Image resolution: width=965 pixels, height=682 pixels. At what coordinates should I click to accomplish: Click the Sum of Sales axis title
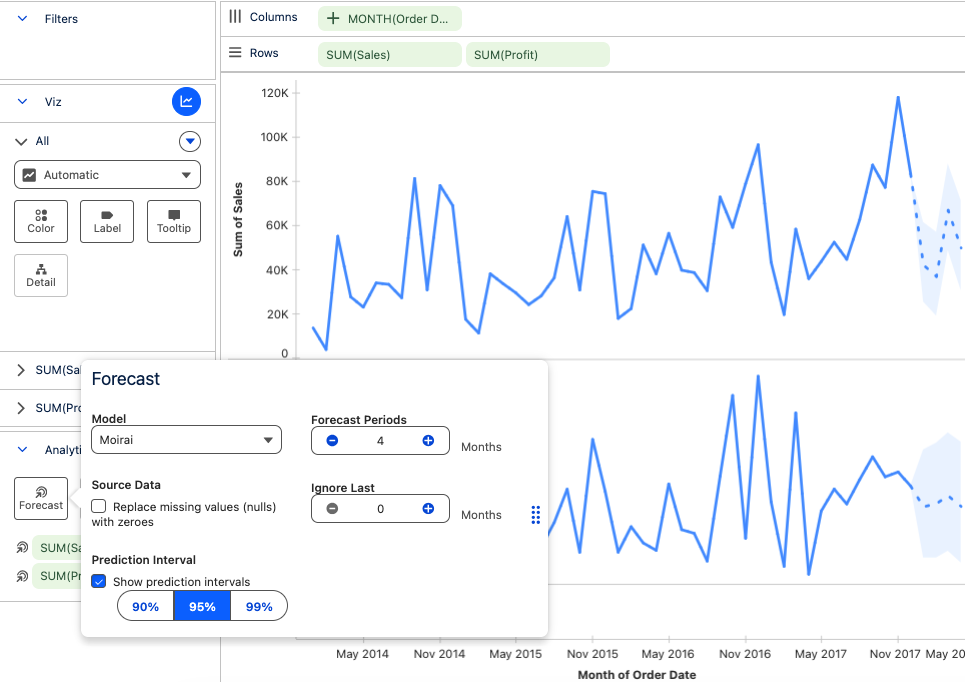pos(238,220)
